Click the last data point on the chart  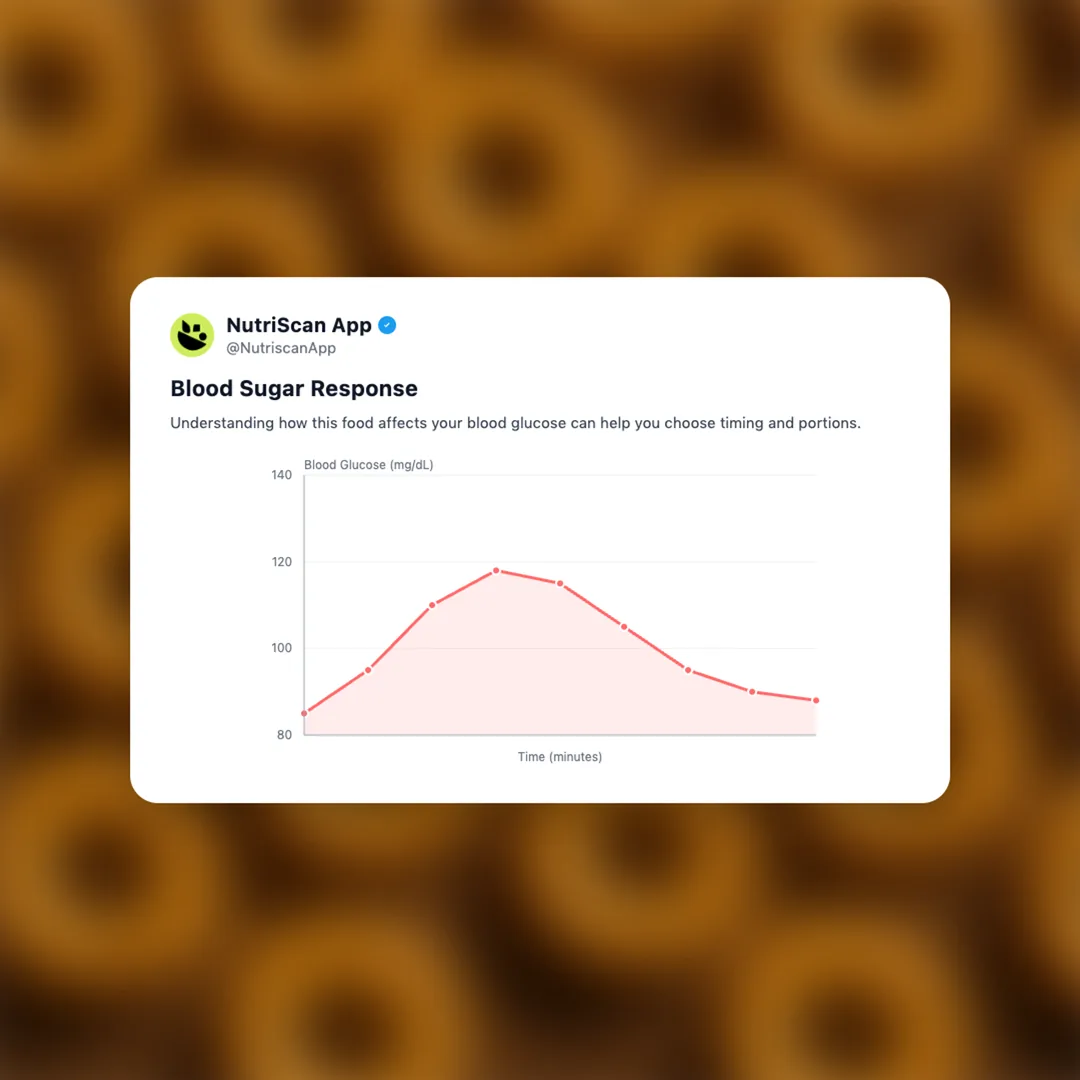click(x=816, y=700)
